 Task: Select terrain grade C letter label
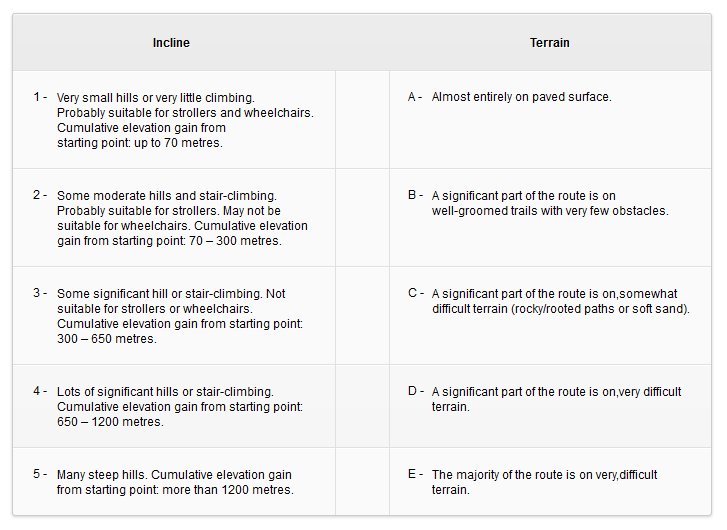(x=415, y=293)
